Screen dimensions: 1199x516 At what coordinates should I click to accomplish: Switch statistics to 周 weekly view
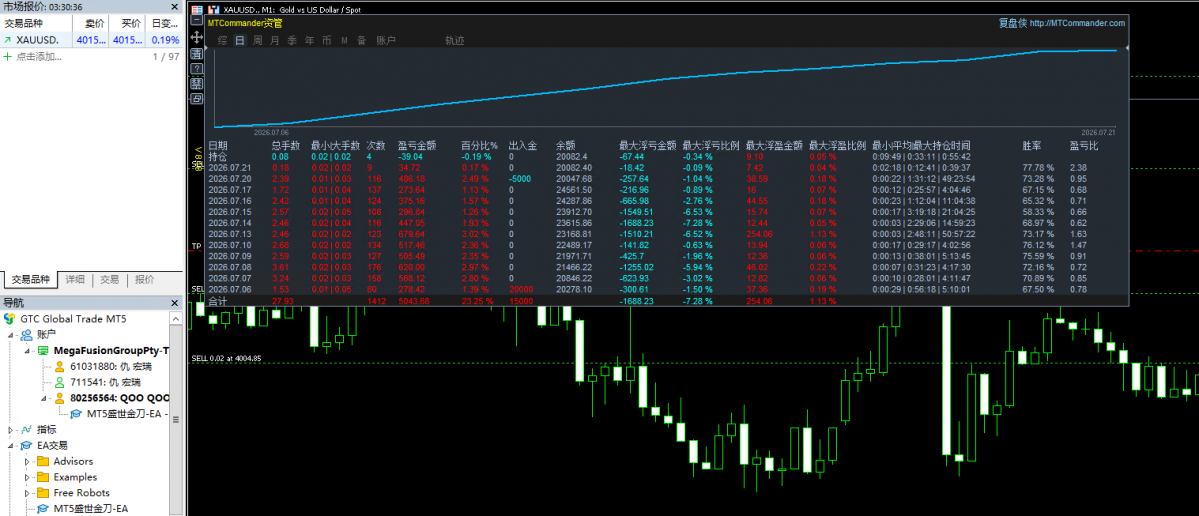click(x=258, y=41)
